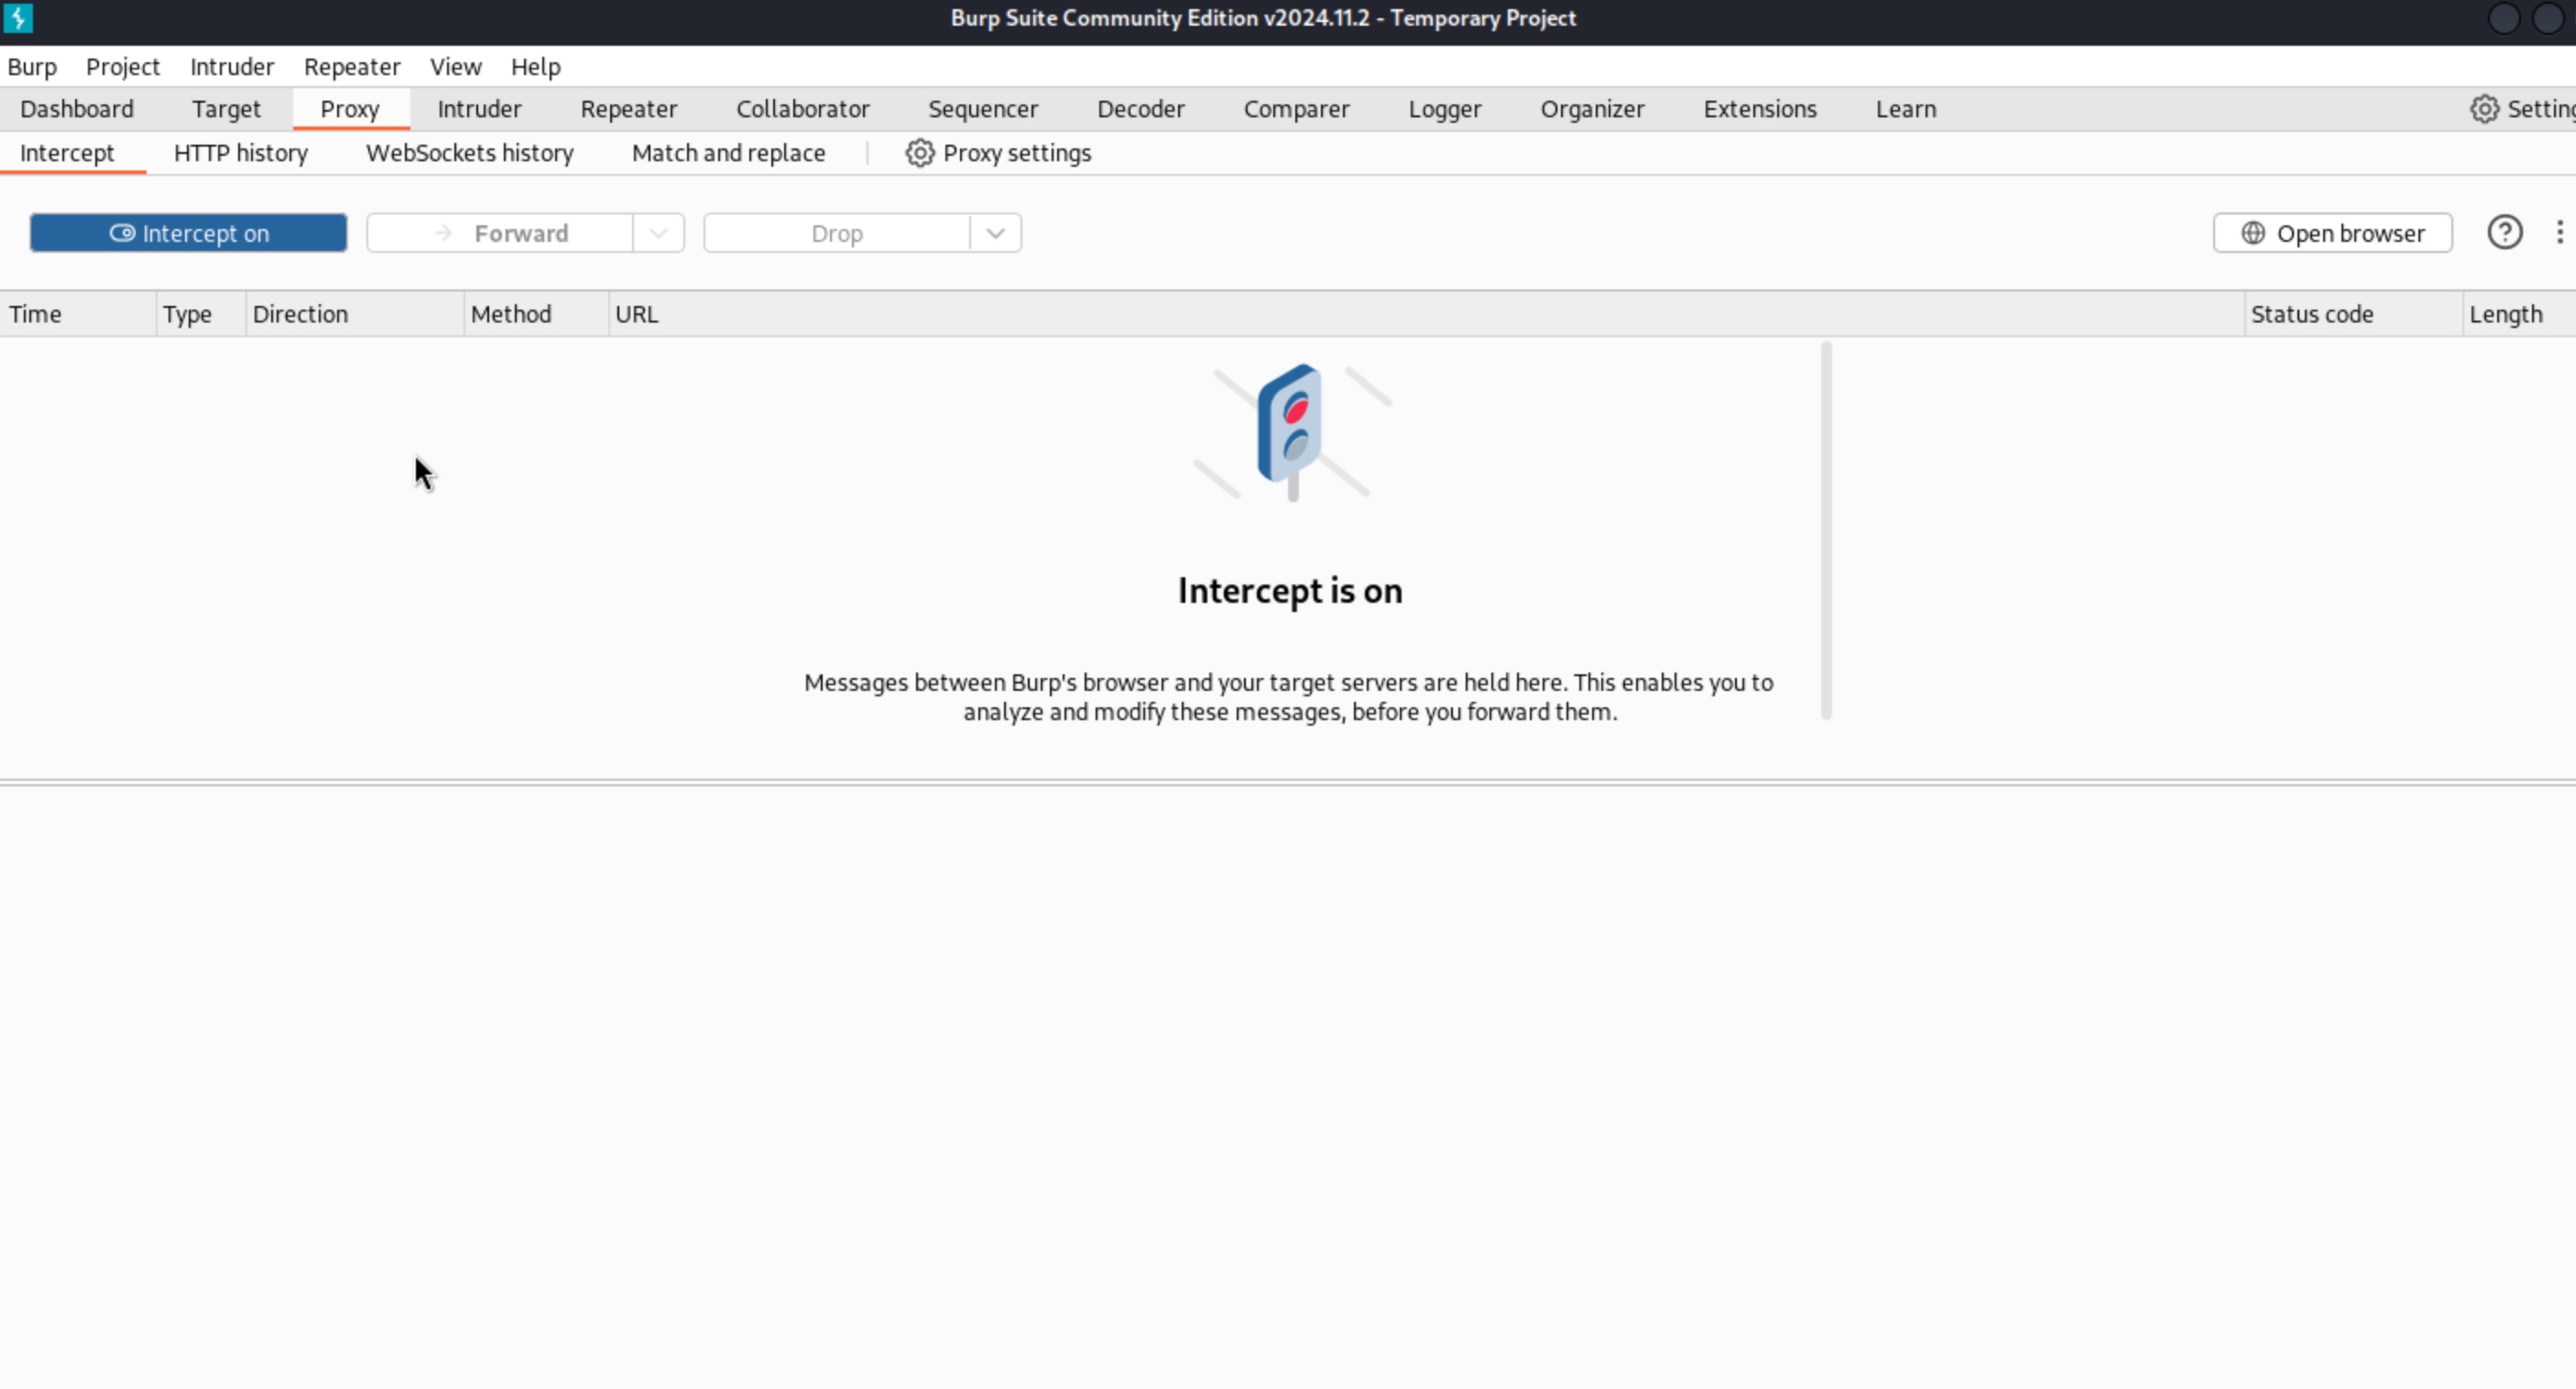The width and height of the screenshot is (2576, 1389).
Task: Click the Settings gear icon at top right
Action: pyautogui.click(x=2484, y=109)
